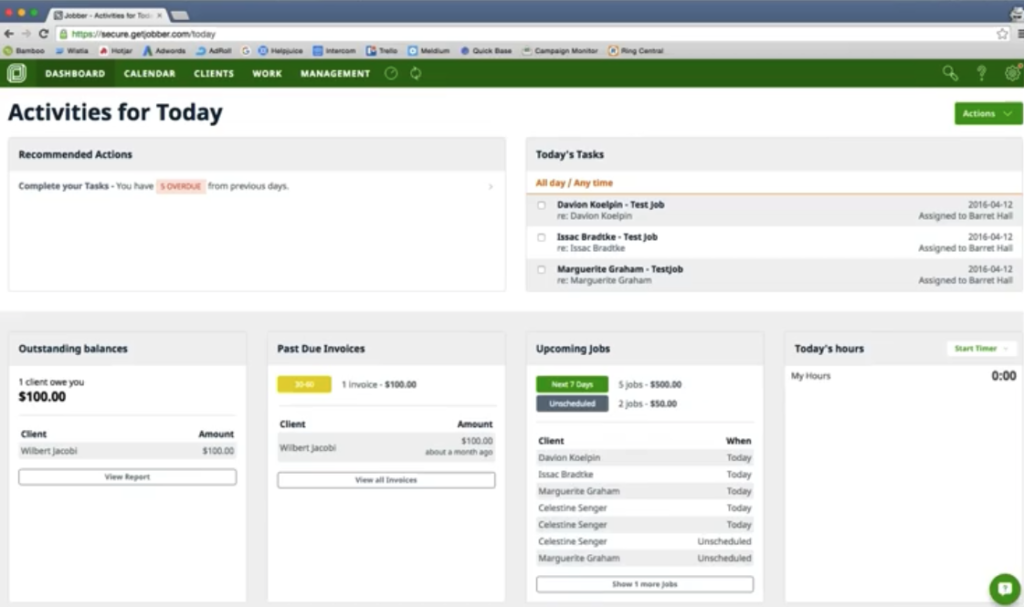The width and height of the screenshot is (1024, 607).
Task: Open Issac Bradtke upcoming job row
Action: click(x=645, y=474)
